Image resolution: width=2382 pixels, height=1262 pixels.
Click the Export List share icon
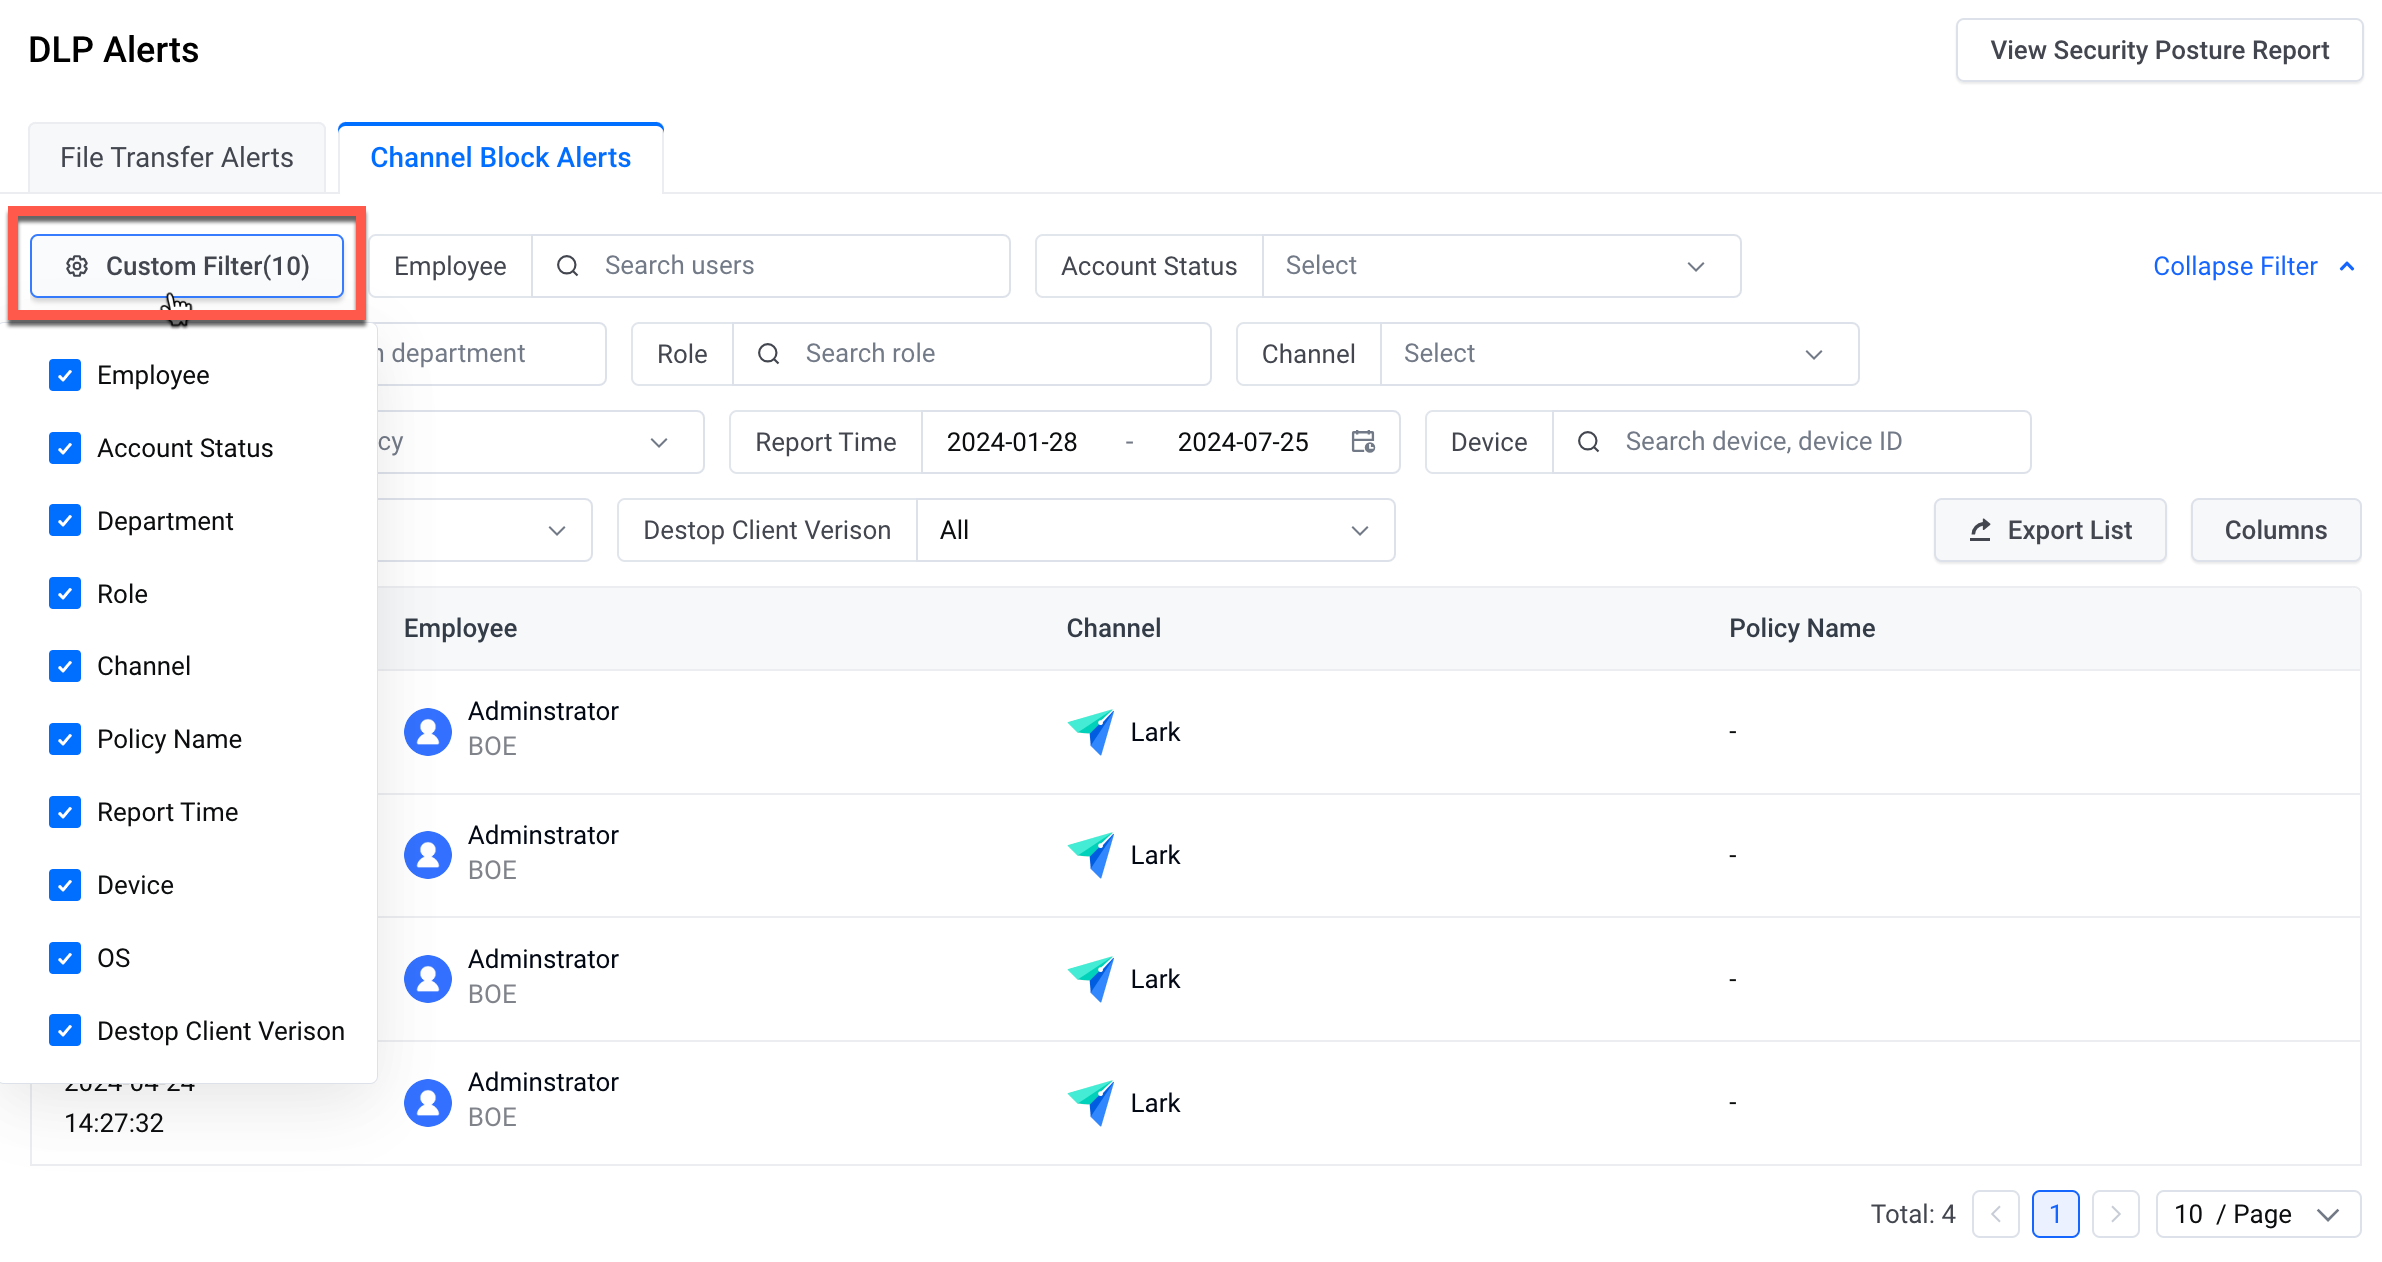coord(1980,530)
